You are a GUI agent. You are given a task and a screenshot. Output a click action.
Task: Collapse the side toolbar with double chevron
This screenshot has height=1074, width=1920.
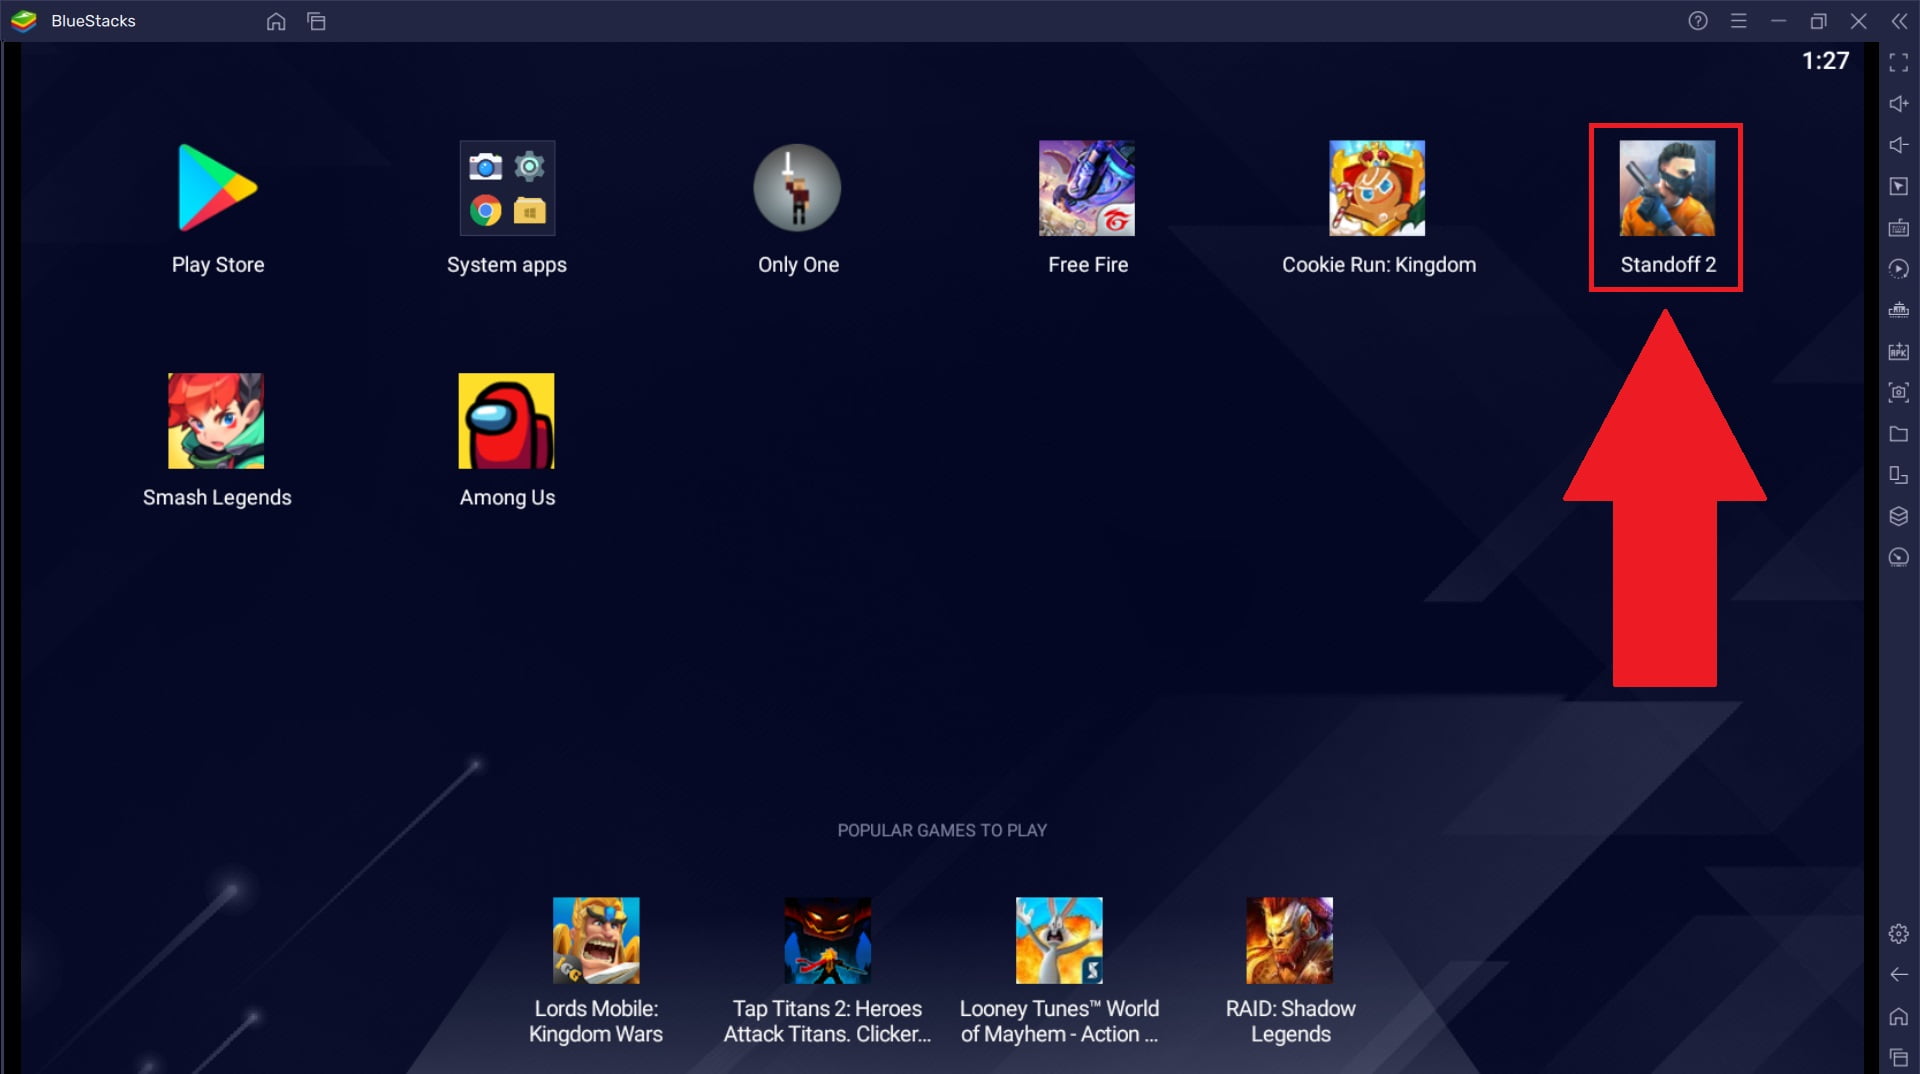point(1899,21)
